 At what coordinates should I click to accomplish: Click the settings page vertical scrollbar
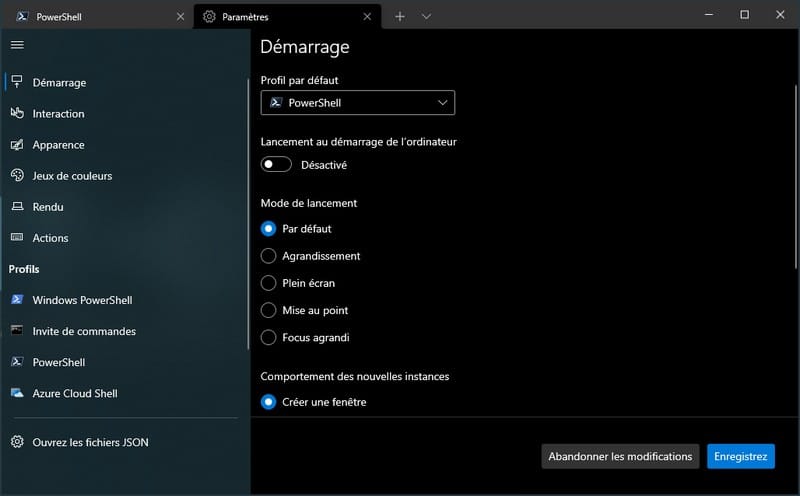796,177
